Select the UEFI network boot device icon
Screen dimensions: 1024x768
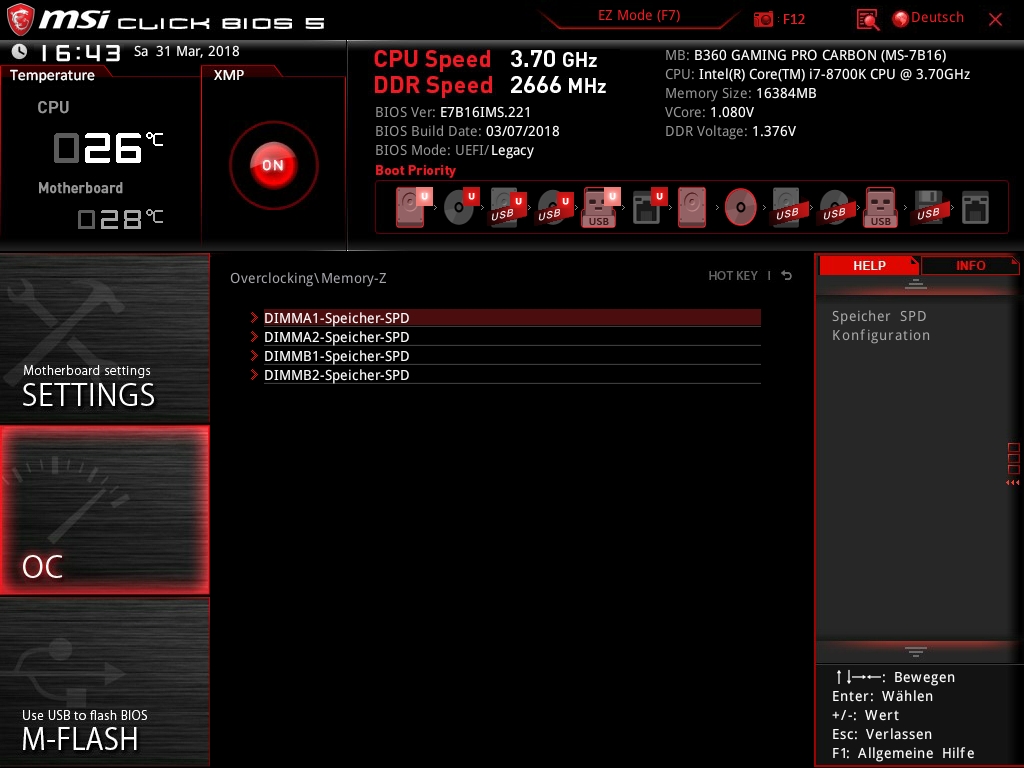coord(649,207)
